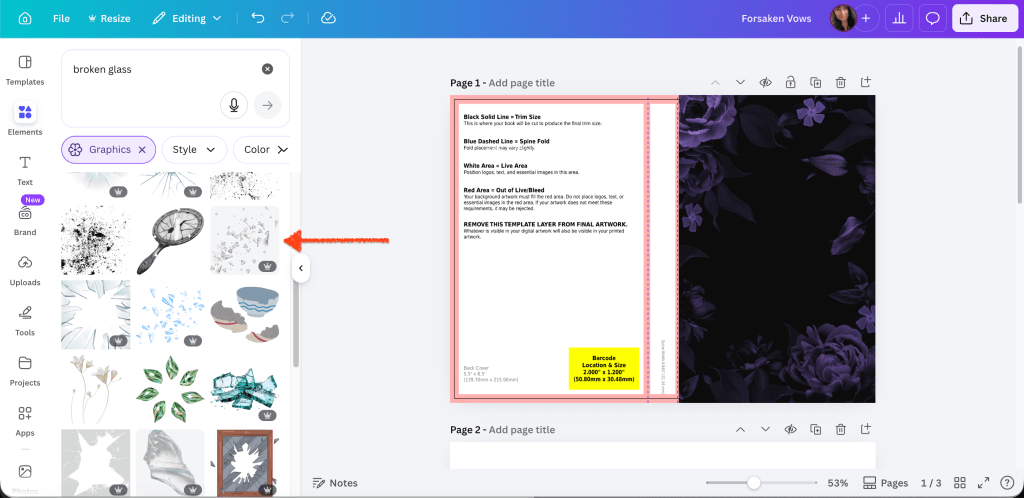Delete Page 1 using trash icon
Image resolution: width=1024 pixels, height=498 pixels.
841,82
